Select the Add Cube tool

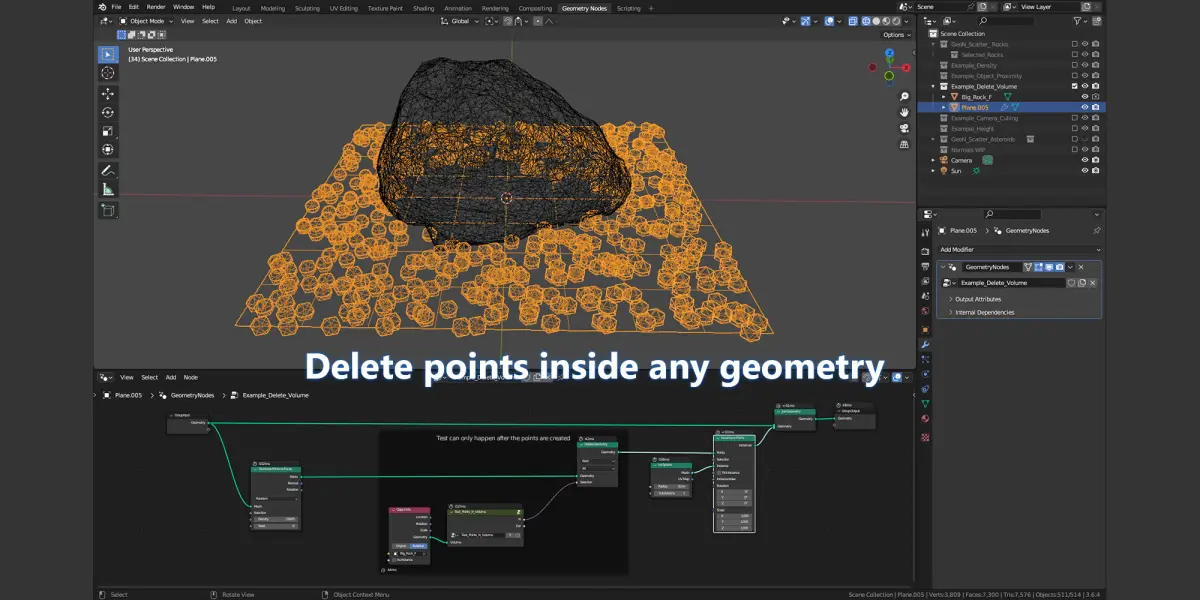pyautogui.click(x=107, y=210)
